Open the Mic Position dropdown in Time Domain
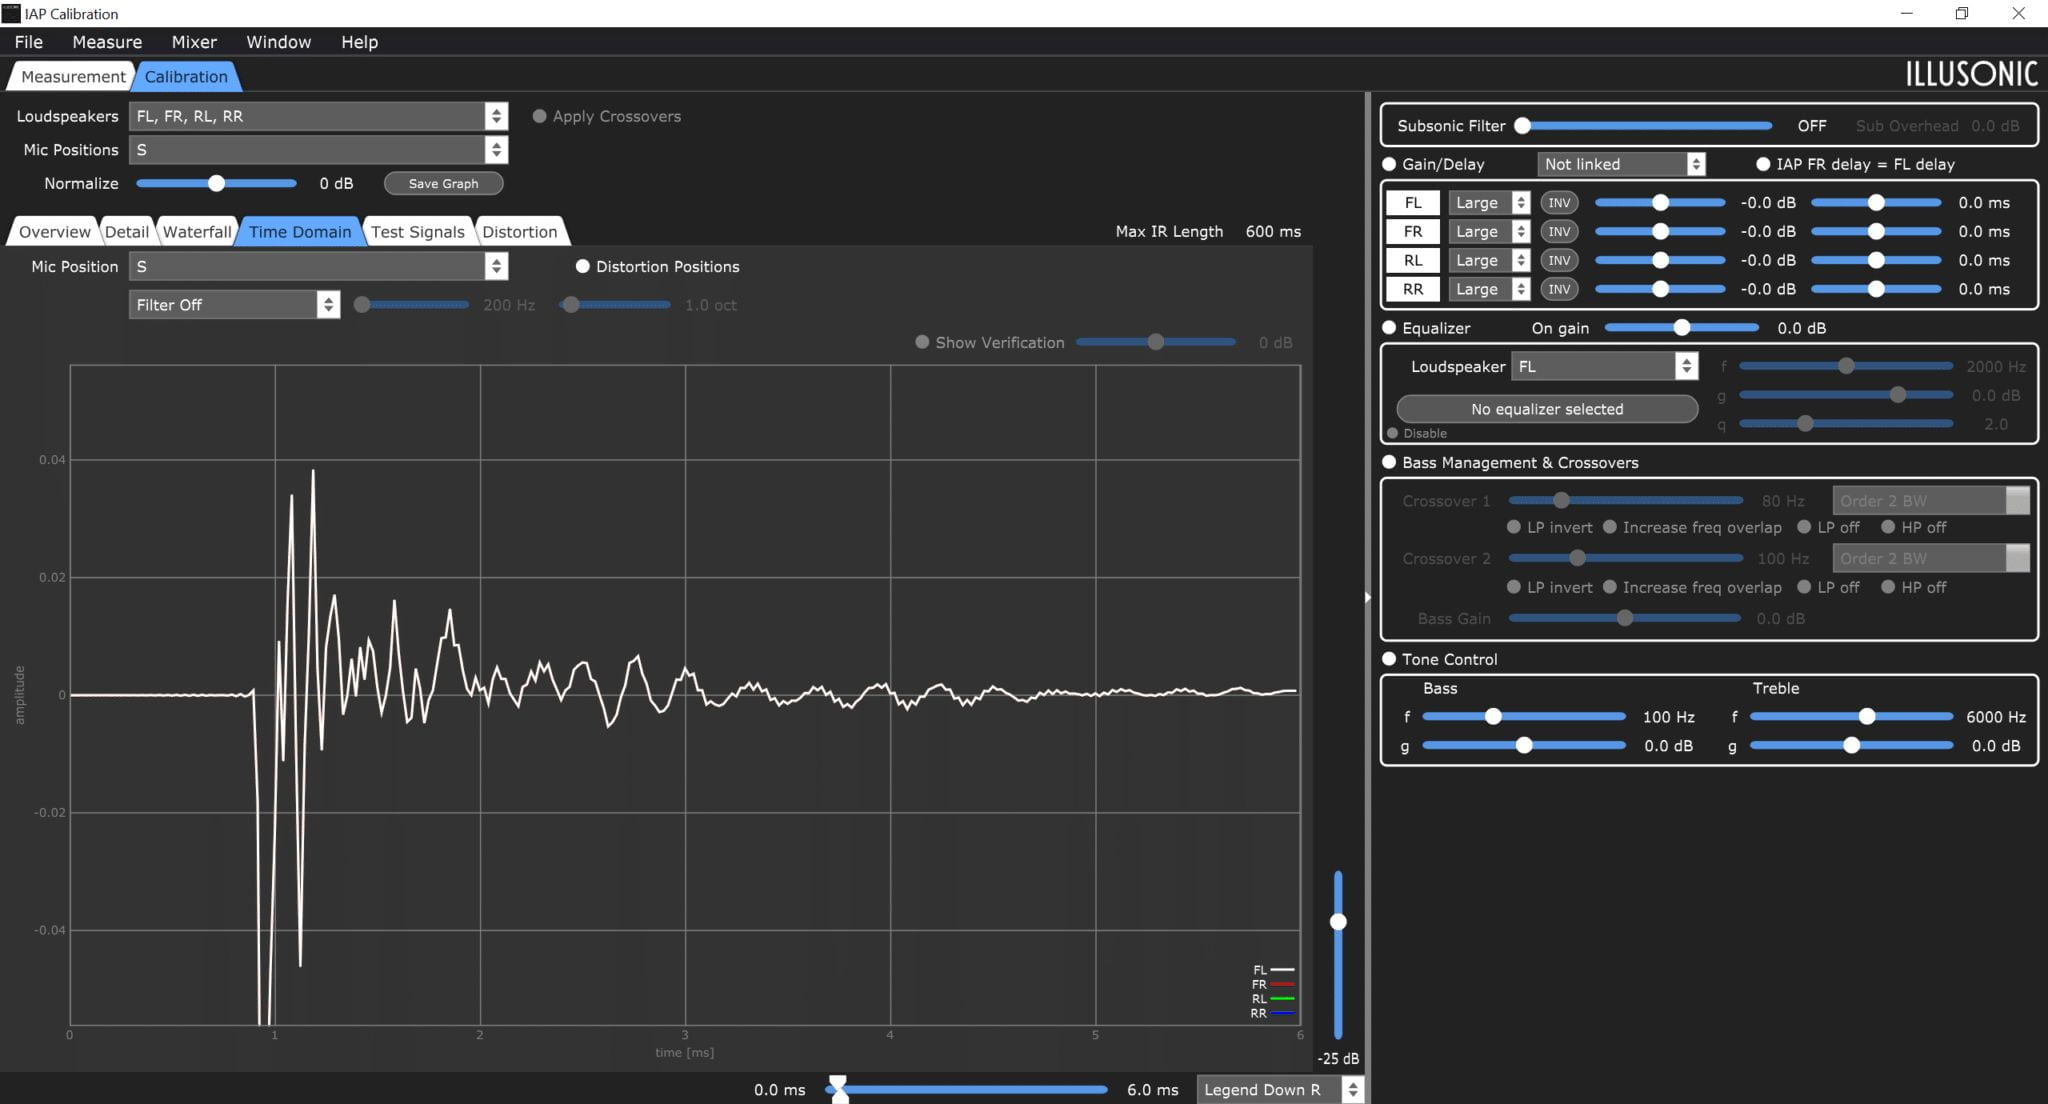The image size is (2048, 1104). (318, 266)
